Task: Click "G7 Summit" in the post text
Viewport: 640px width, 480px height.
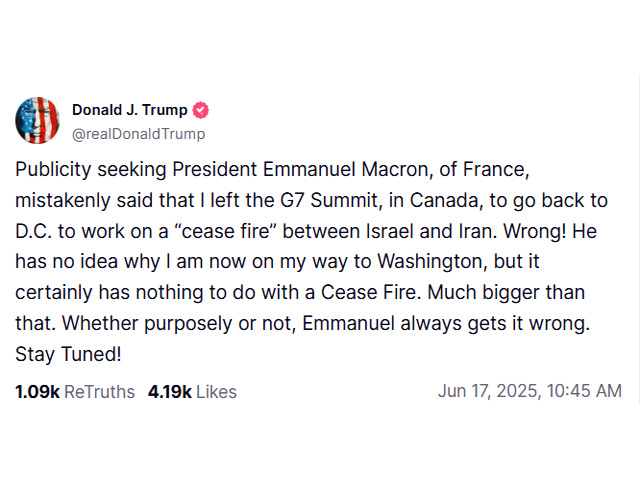Action: [331, 200]
